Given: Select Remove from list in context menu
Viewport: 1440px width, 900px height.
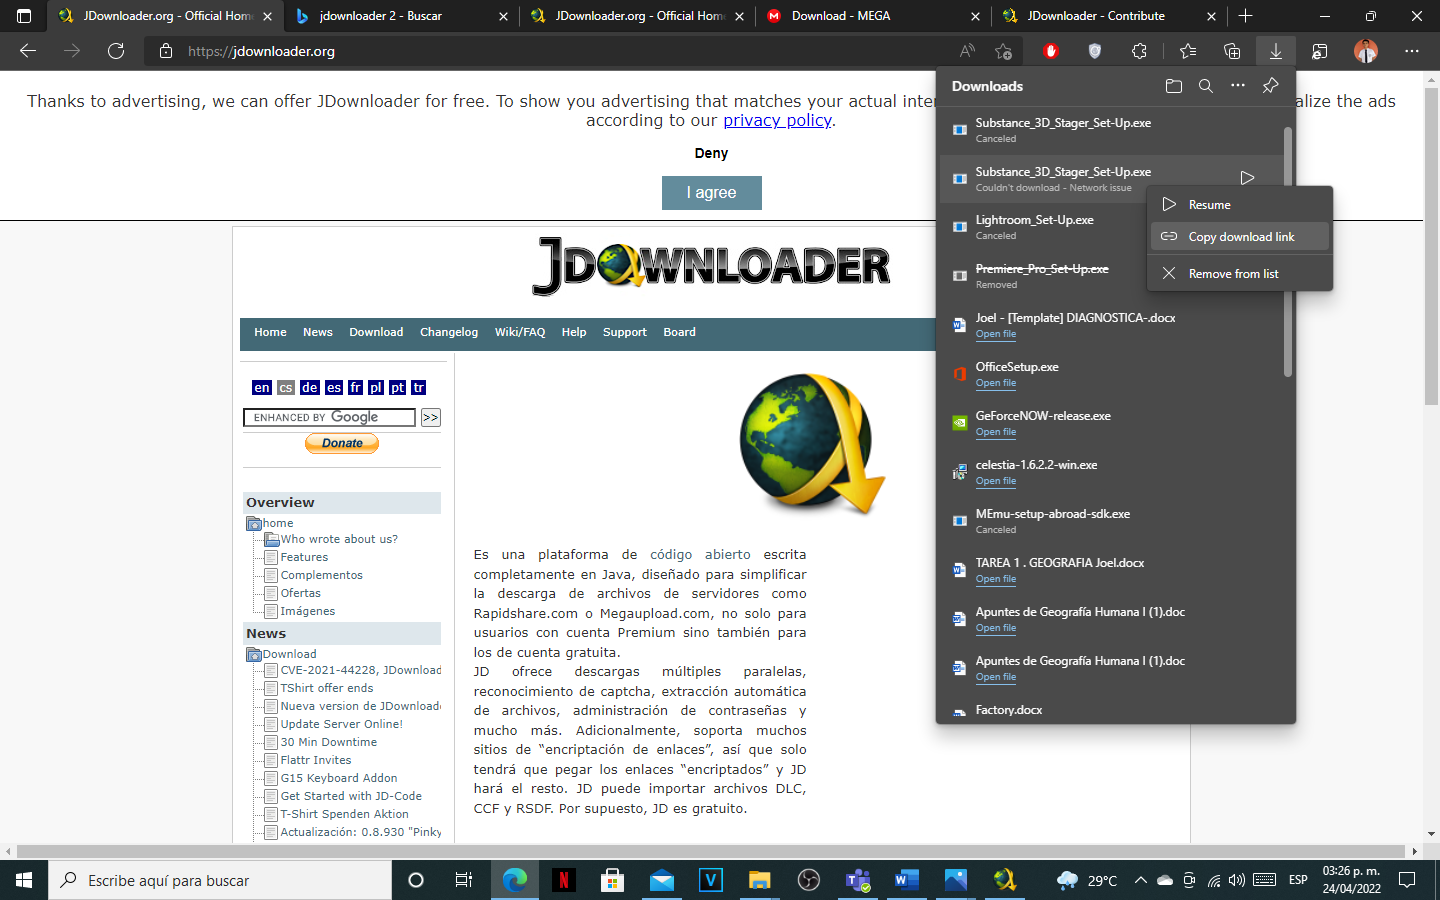Looking at the screenshot, I should pyautogui.click(x=1240, y=274).
